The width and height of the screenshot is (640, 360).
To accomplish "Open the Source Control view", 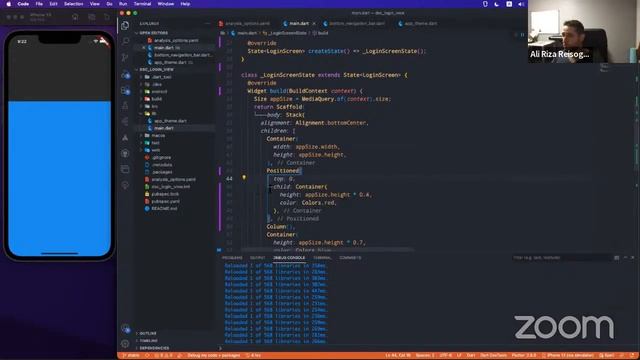I will click(x=125, y=58).
